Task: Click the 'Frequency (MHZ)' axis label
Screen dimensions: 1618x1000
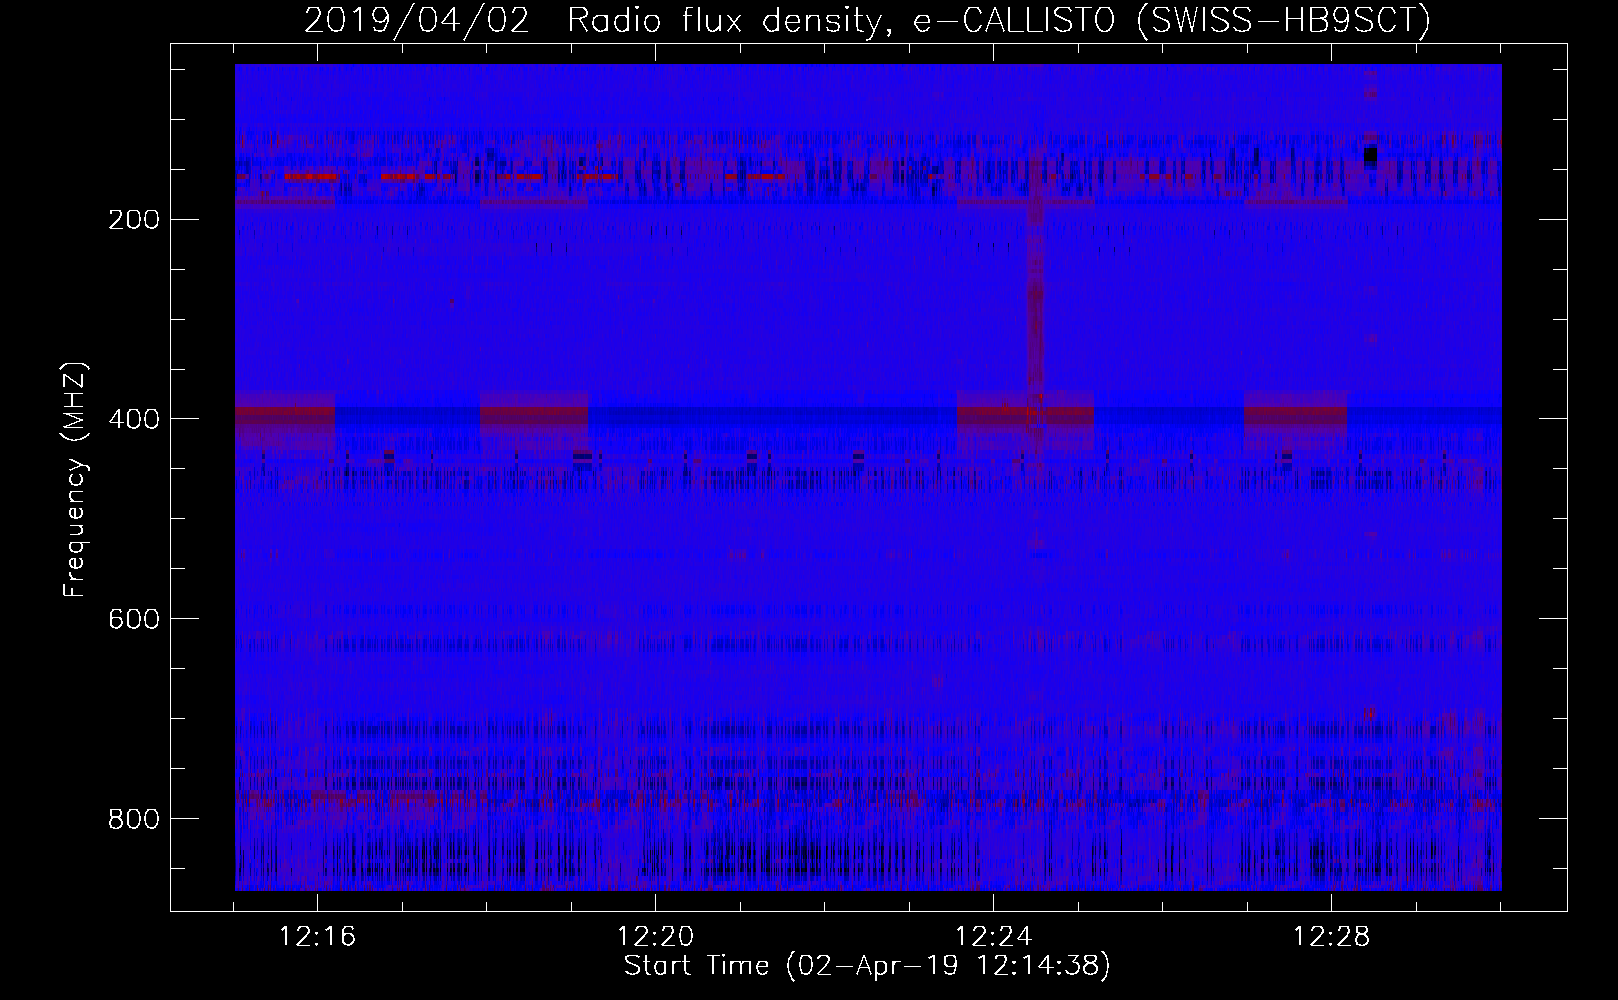Action: (75, 480)
